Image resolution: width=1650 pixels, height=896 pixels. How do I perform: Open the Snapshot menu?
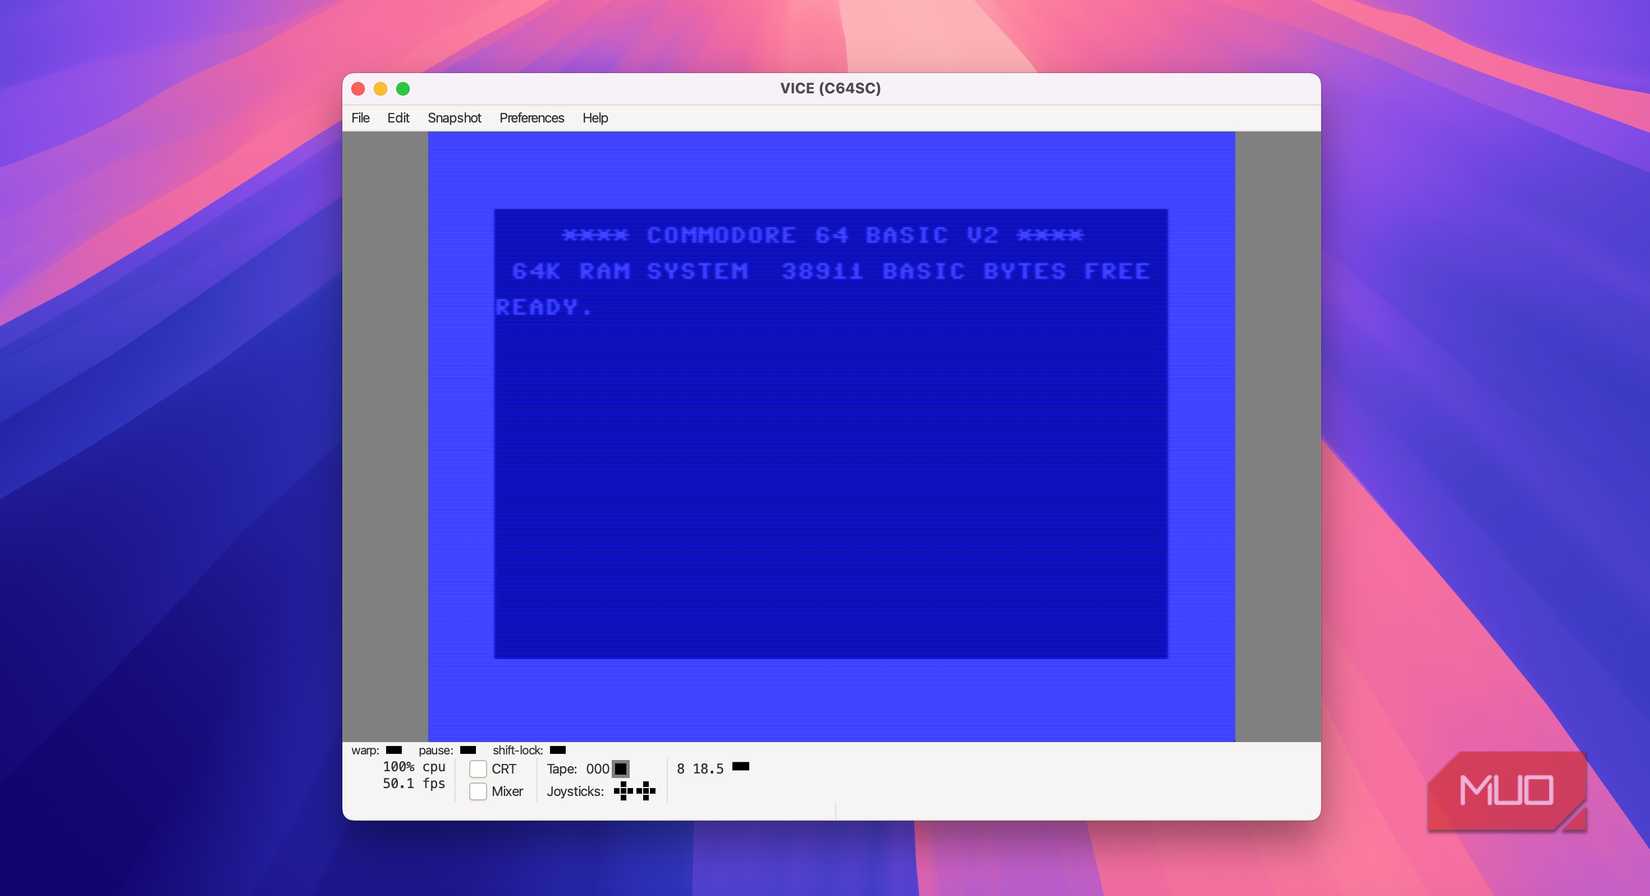coord(454,118)
